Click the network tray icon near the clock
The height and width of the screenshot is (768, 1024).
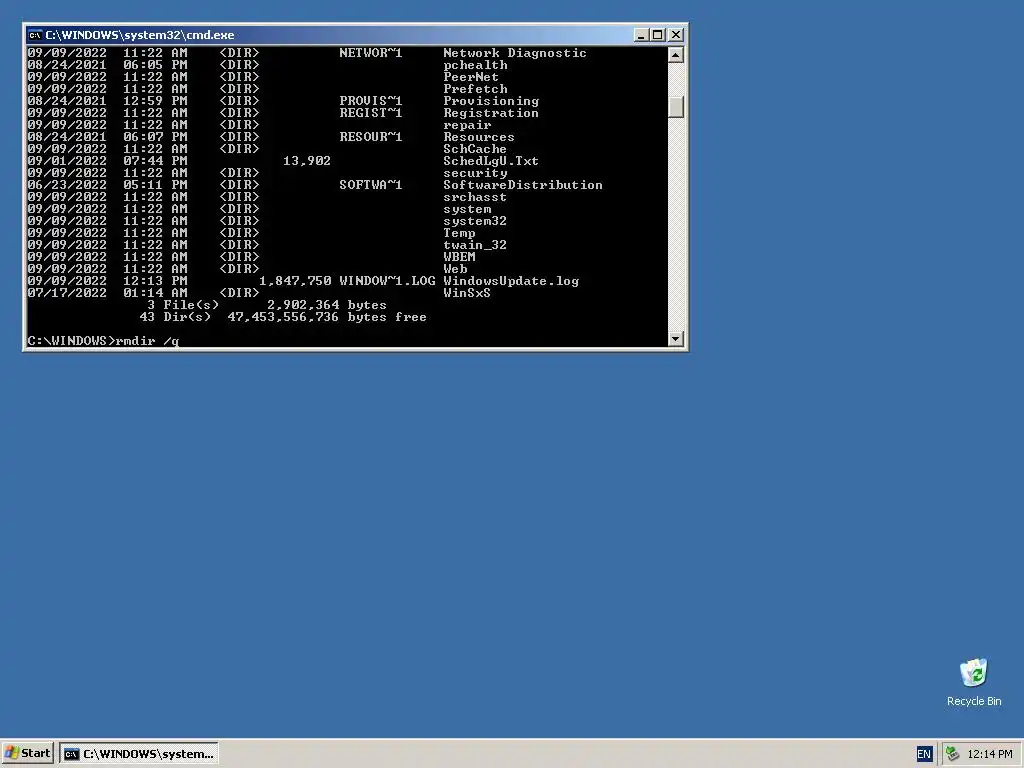tap(952, 754)
